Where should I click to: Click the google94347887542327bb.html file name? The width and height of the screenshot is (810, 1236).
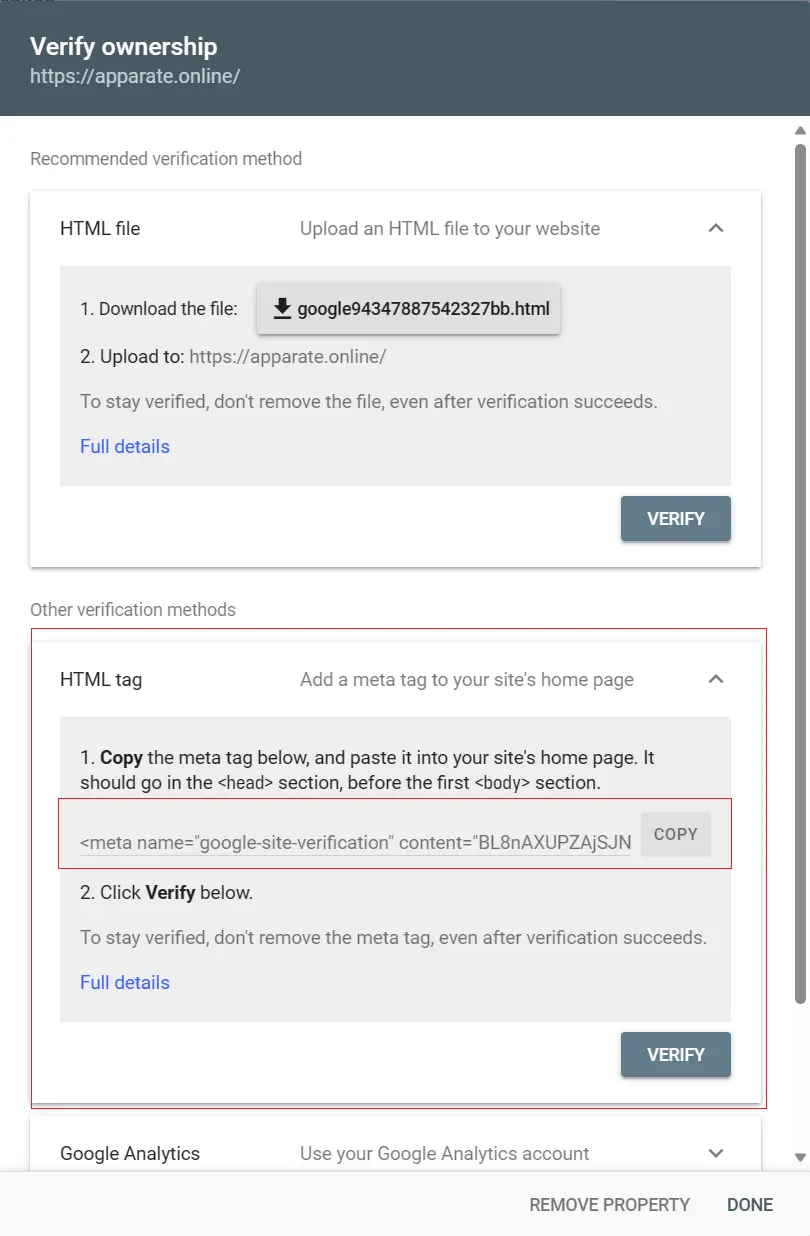[423, 309]
